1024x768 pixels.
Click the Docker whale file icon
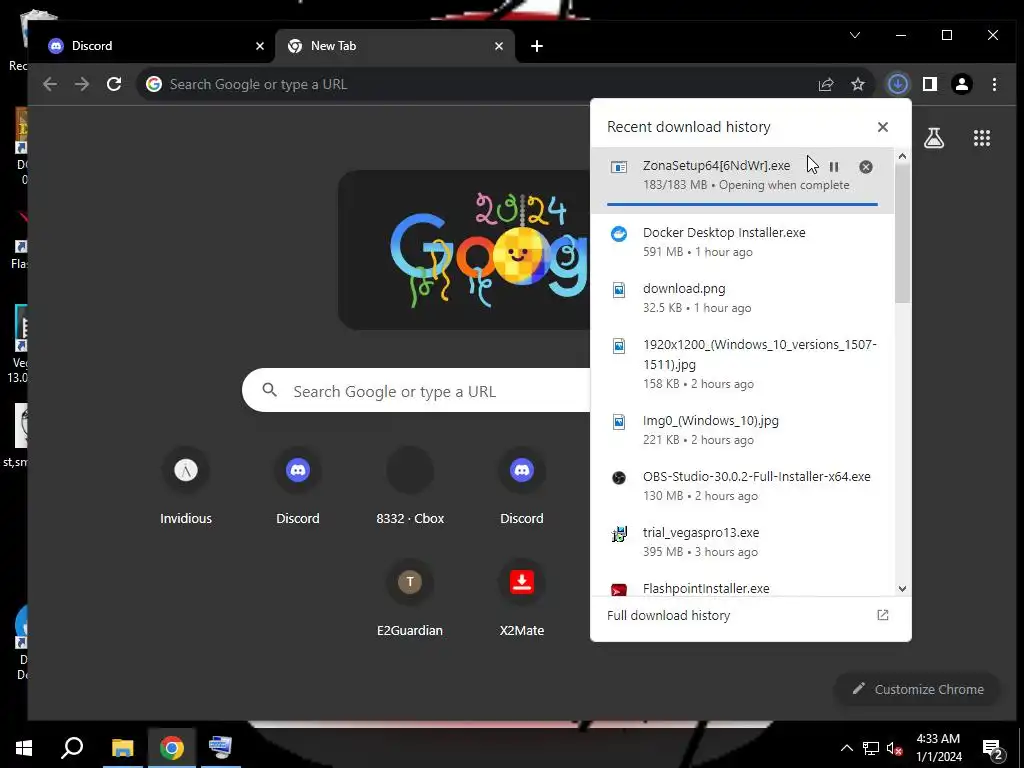pyautogui.click(x=618, y=234)
